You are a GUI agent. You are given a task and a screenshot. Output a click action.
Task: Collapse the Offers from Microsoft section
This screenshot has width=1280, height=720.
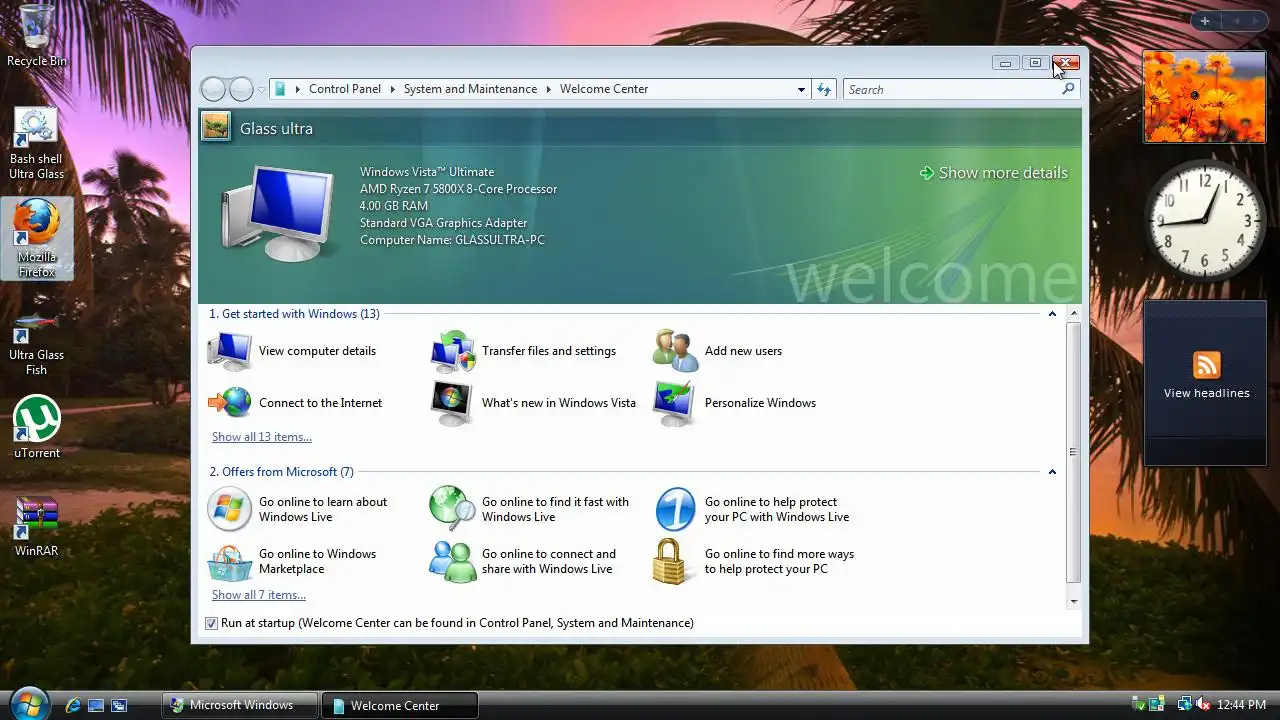click(x=1052, y=472)
